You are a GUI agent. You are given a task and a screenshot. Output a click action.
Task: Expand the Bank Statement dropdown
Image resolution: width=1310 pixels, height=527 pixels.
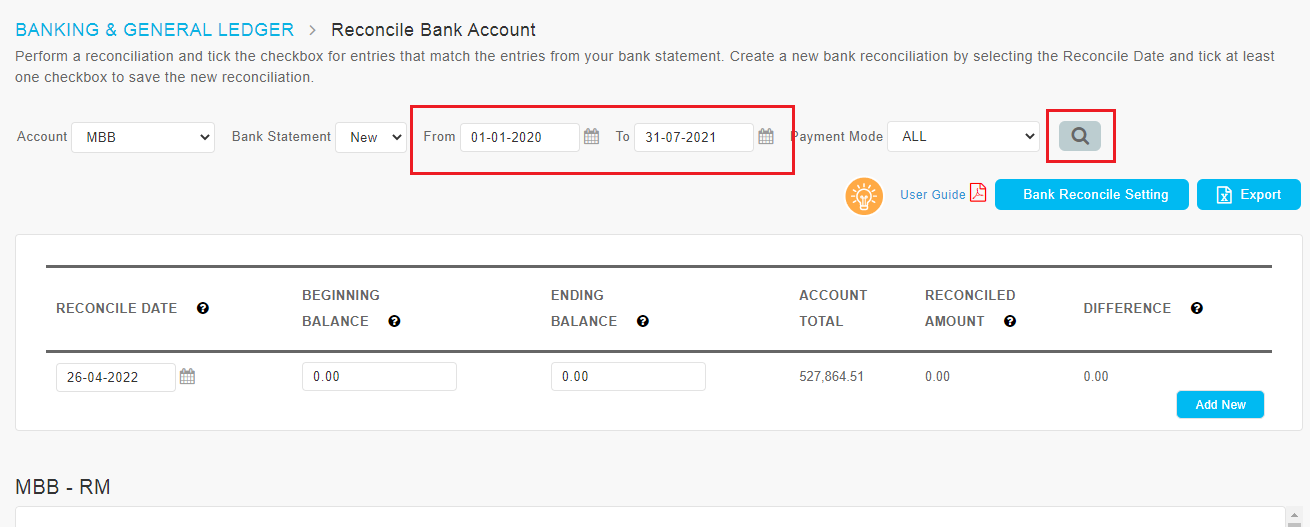[370, 137]
